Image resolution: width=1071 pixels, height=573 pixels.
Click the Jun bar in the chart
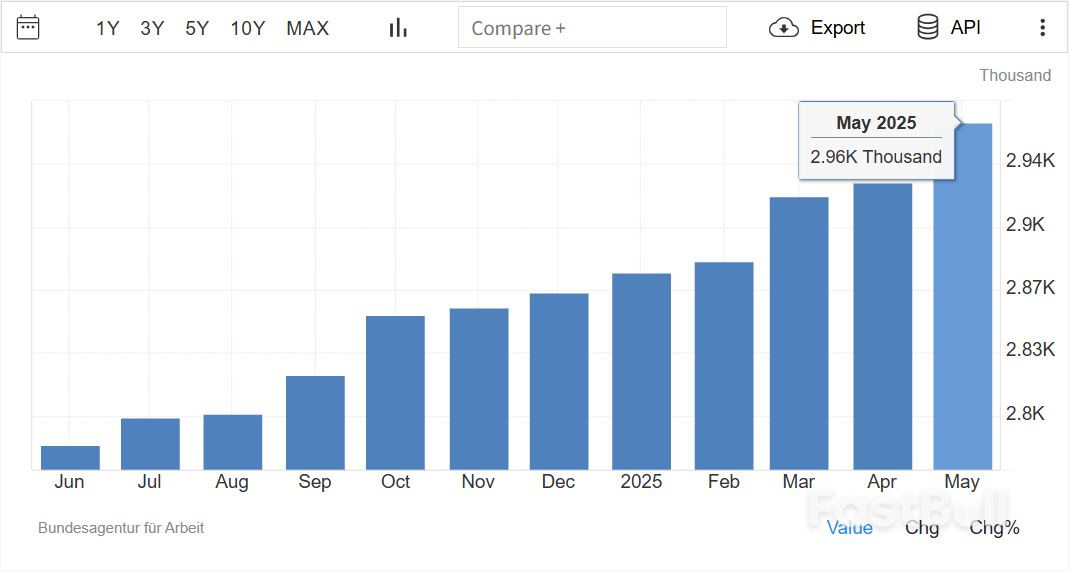[70, 458]
